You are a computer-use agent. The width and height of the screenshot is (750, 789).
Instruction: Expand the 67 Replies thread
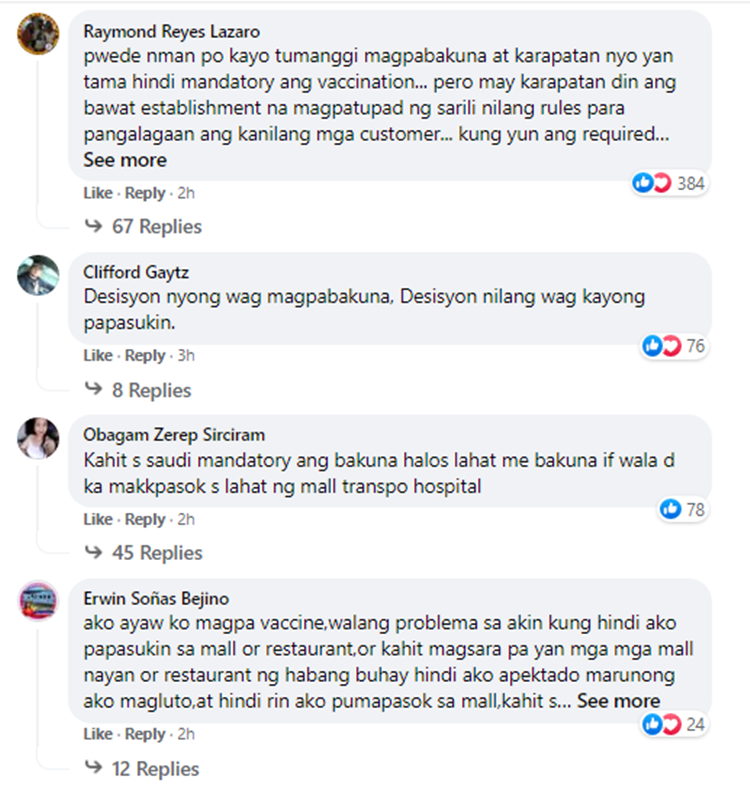coord(143,226)
